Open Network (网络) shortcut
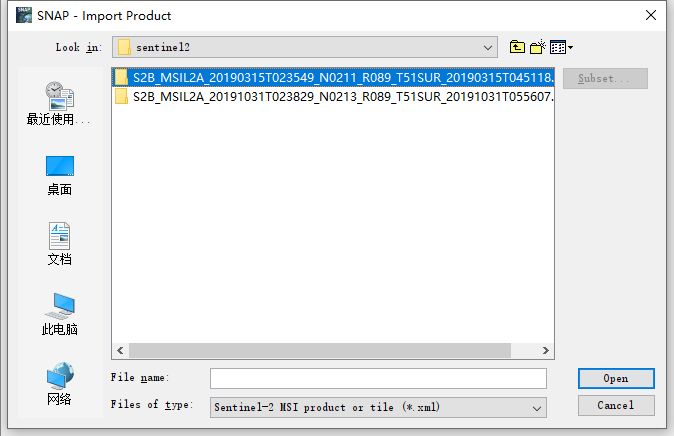Image resolution: width=674 pixels, height=436 pixels. click(59, 384)
